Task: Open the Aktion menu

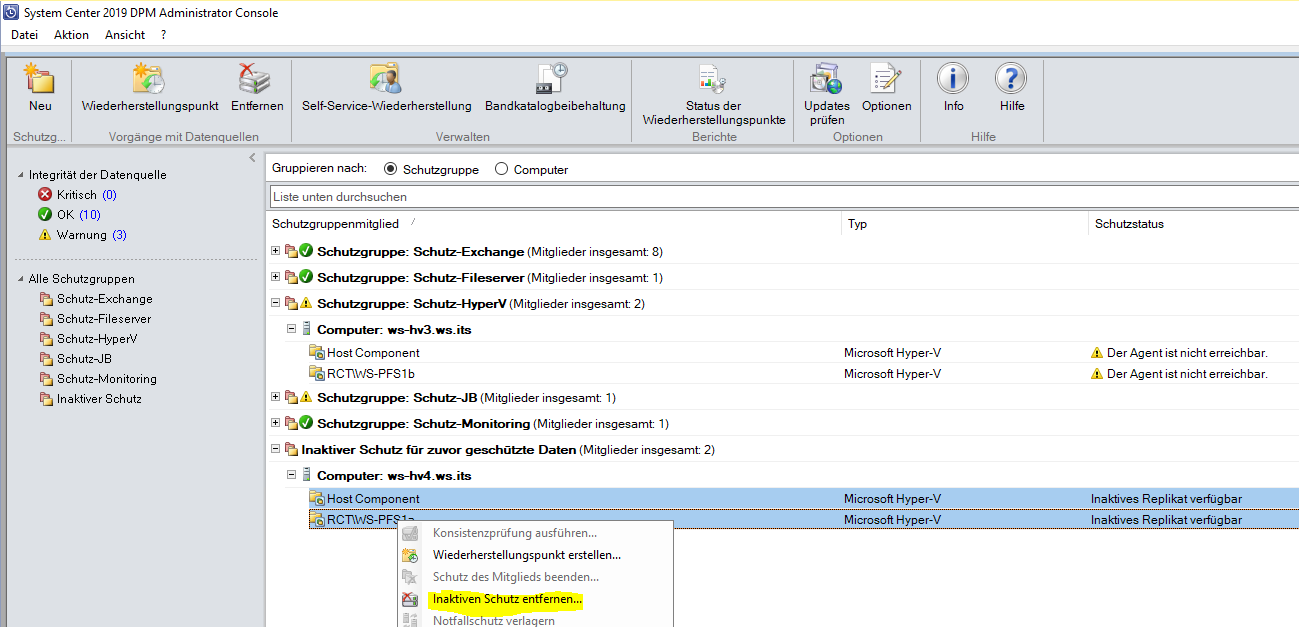Action: (71, 35)
